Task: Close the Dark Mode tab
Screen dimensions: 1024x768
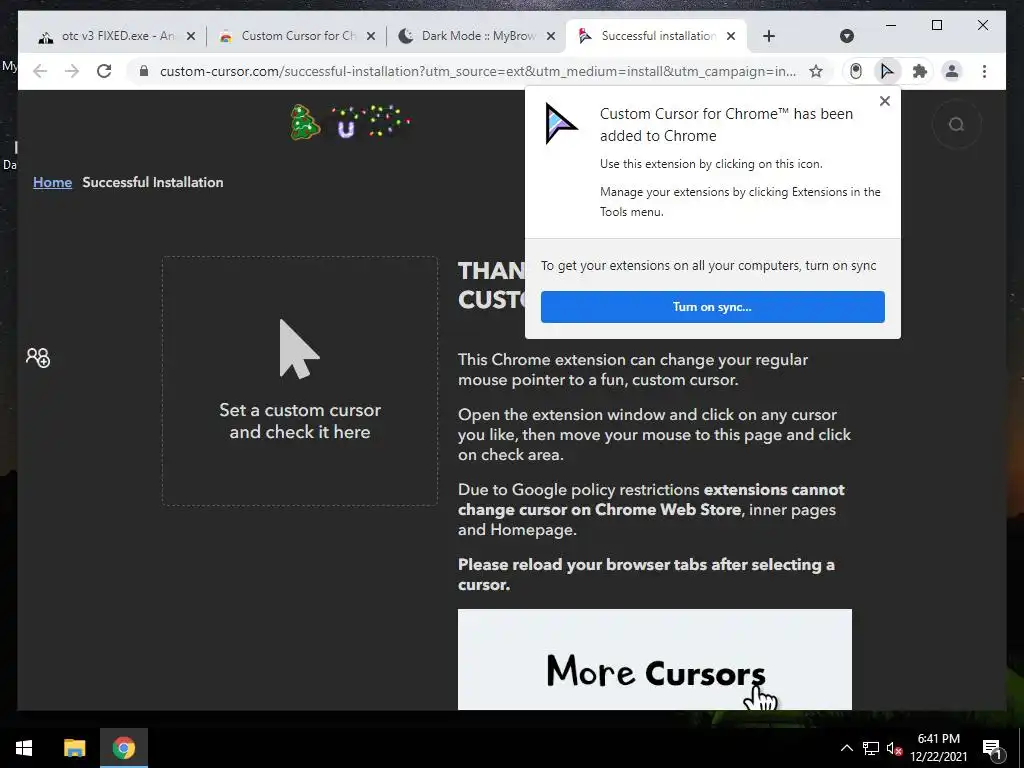Action: 551,36
